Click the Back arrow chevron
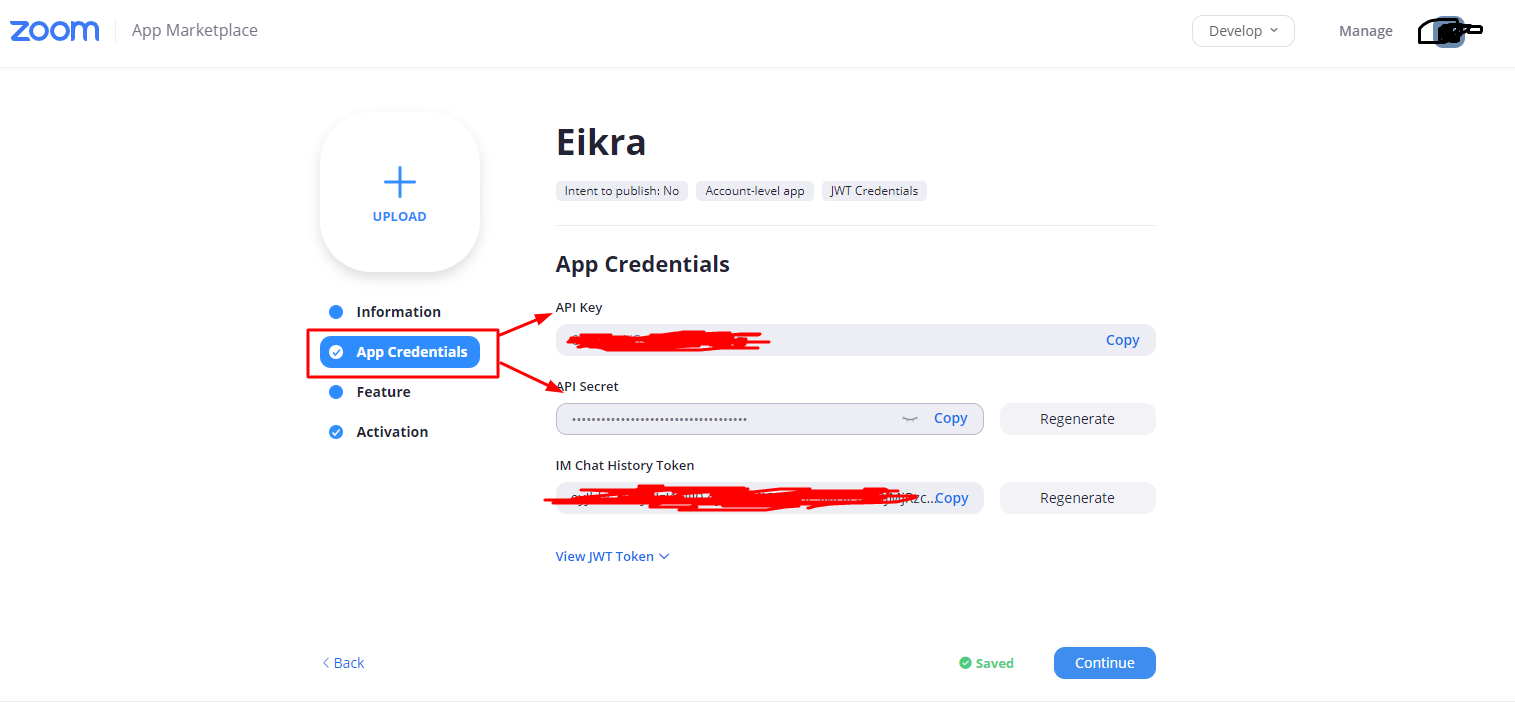The width and height of the screenshot is (1515, 721). [326, 663]
